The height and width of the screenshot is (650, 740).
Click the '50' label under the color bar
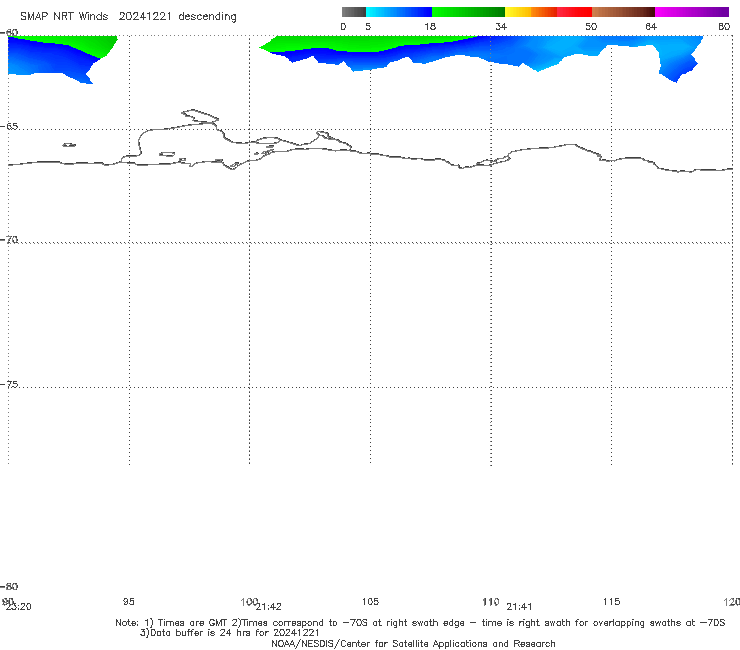click(x=591, y=26)
